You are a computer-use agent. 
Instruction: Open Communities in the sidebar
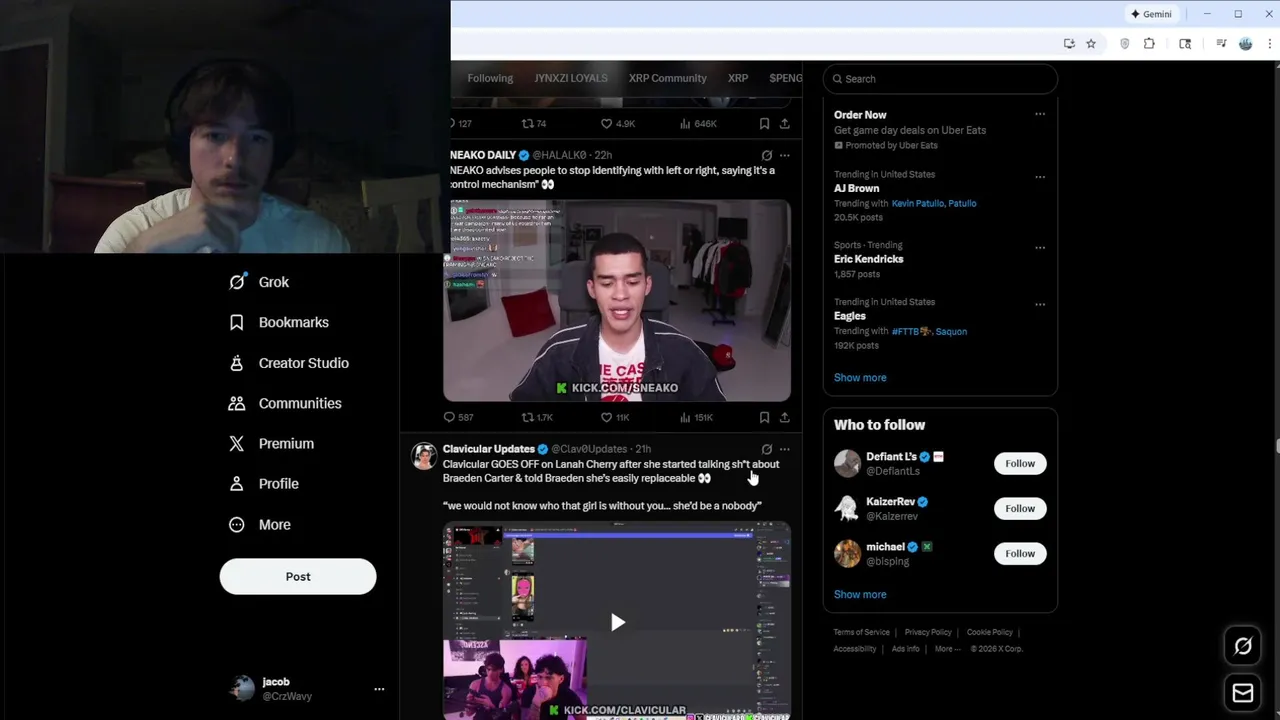click(285, 403)
